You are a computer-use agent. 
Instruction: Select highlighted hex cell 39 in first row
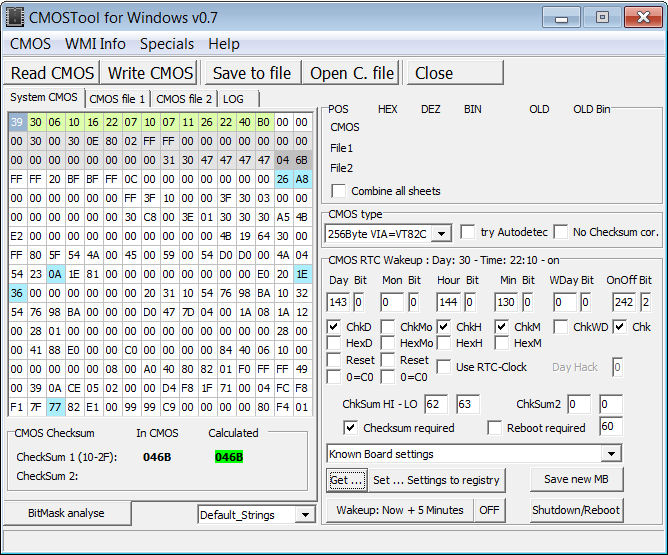point(17,122)
